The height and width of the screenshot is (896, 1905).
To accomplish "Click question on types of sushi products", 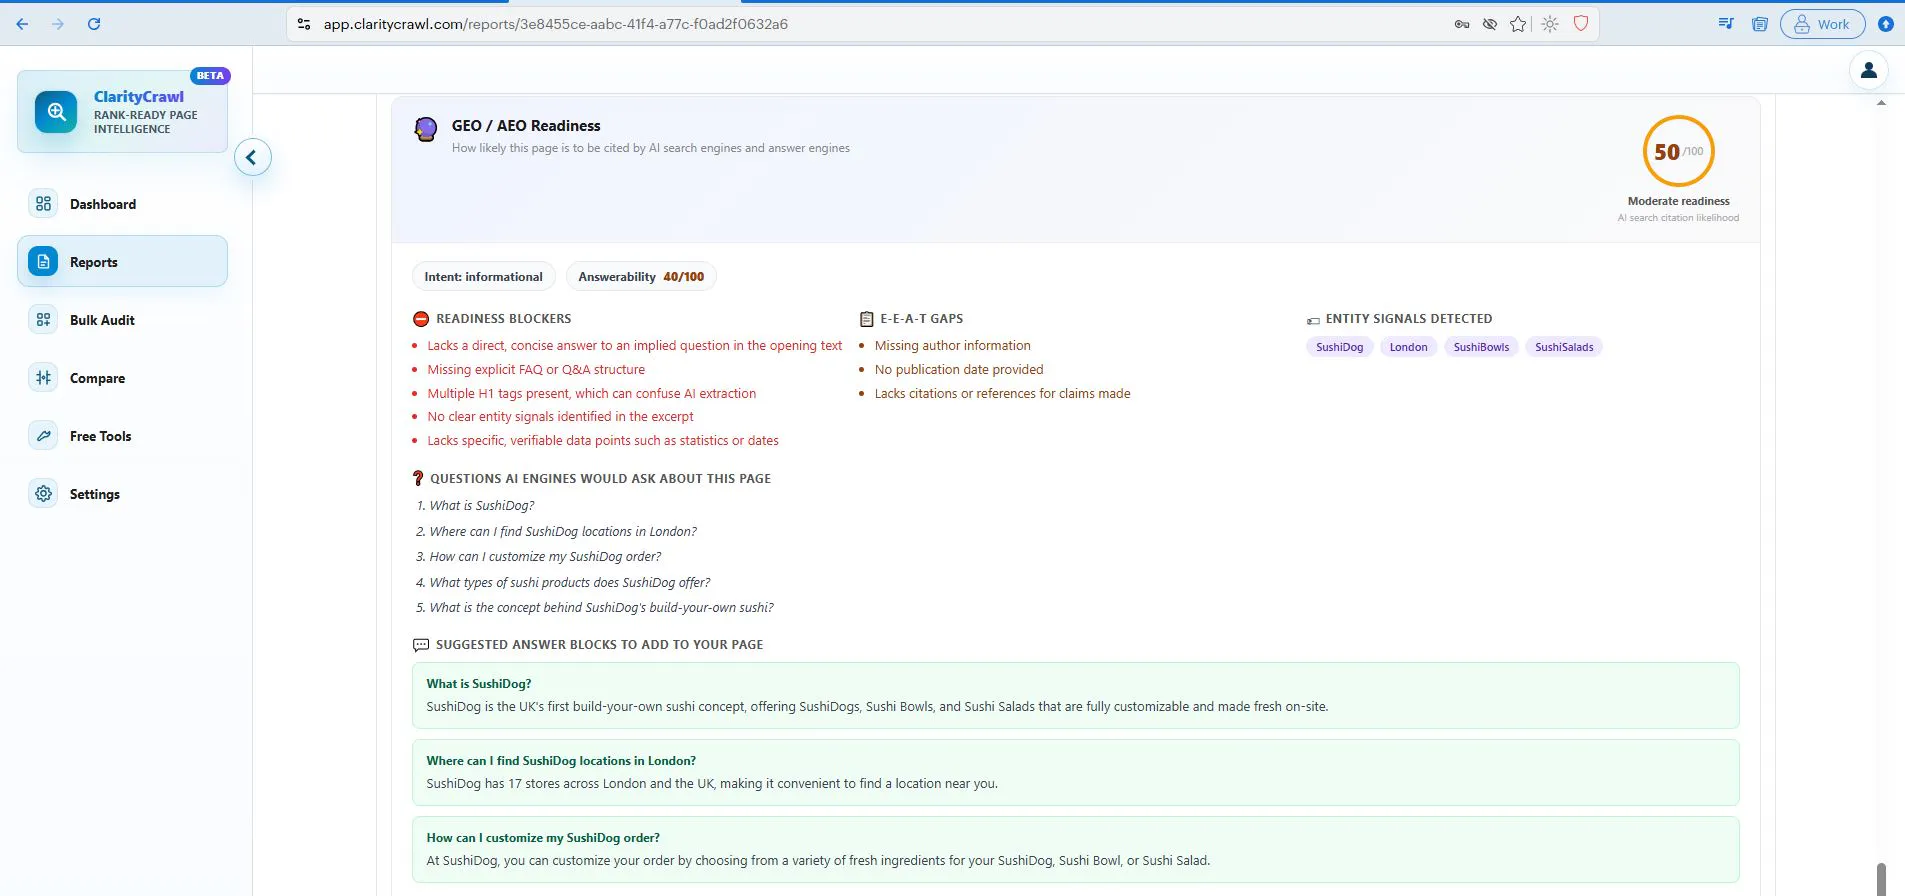I will tap(563, 582).
